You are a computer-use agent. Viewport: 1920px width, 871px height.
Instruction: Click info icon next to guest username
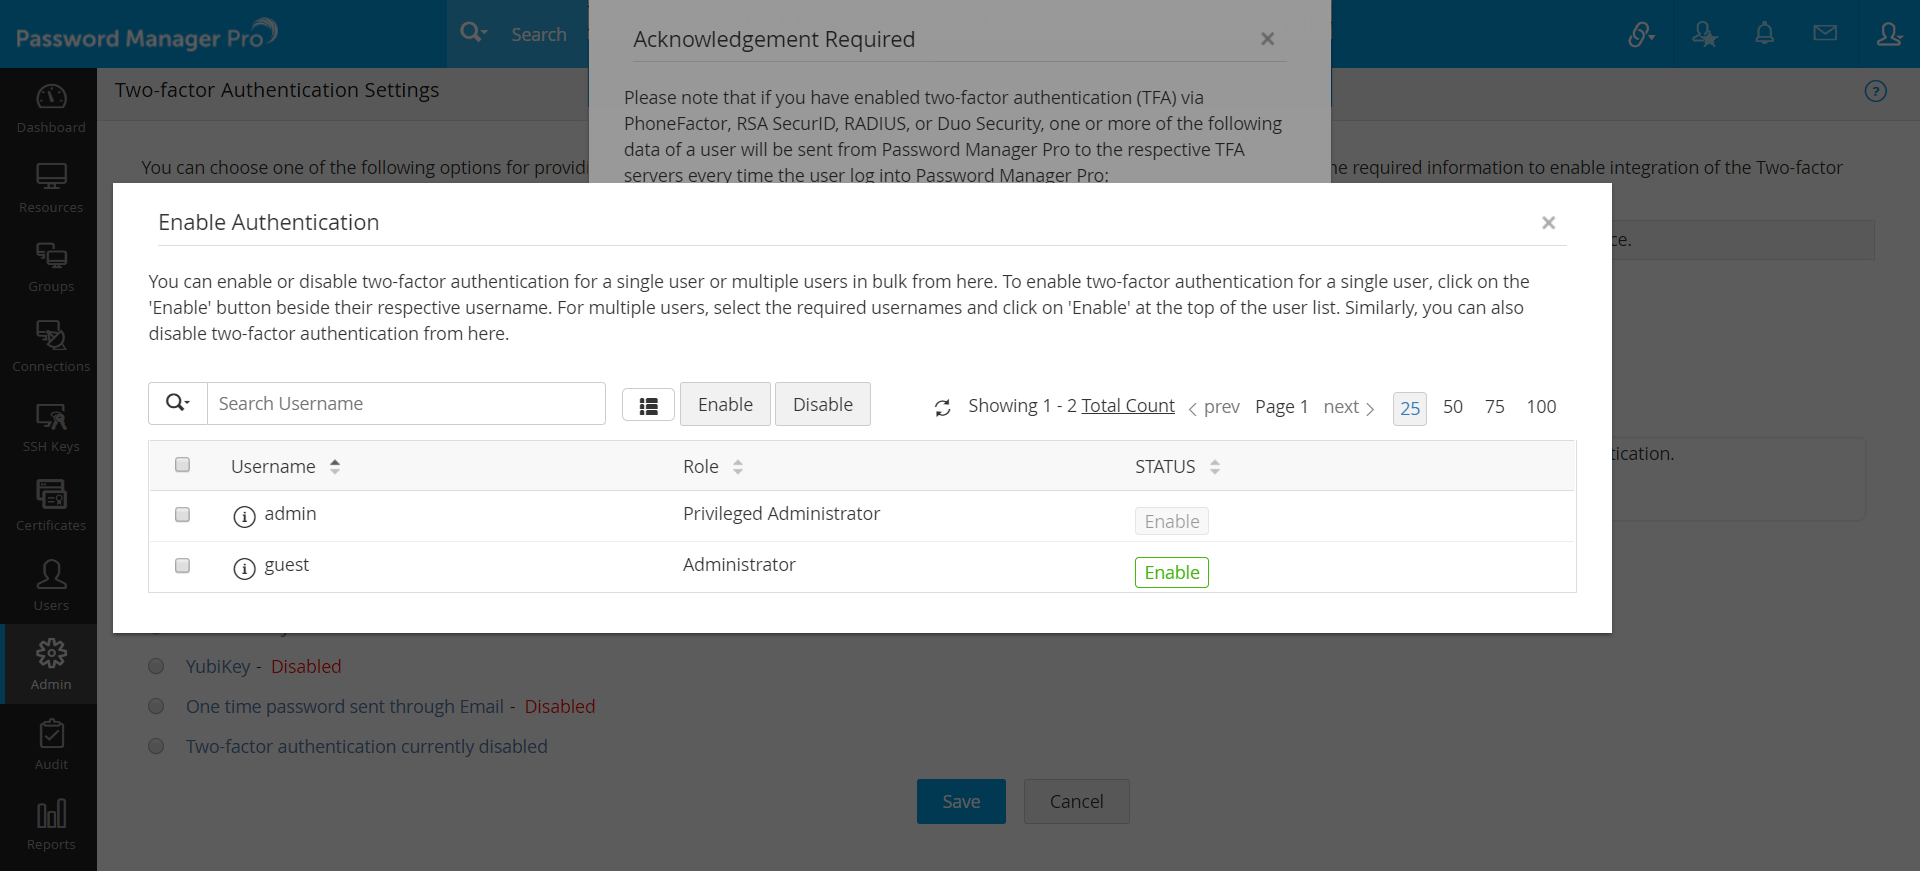pyautogui.click(x=244, y=568)
